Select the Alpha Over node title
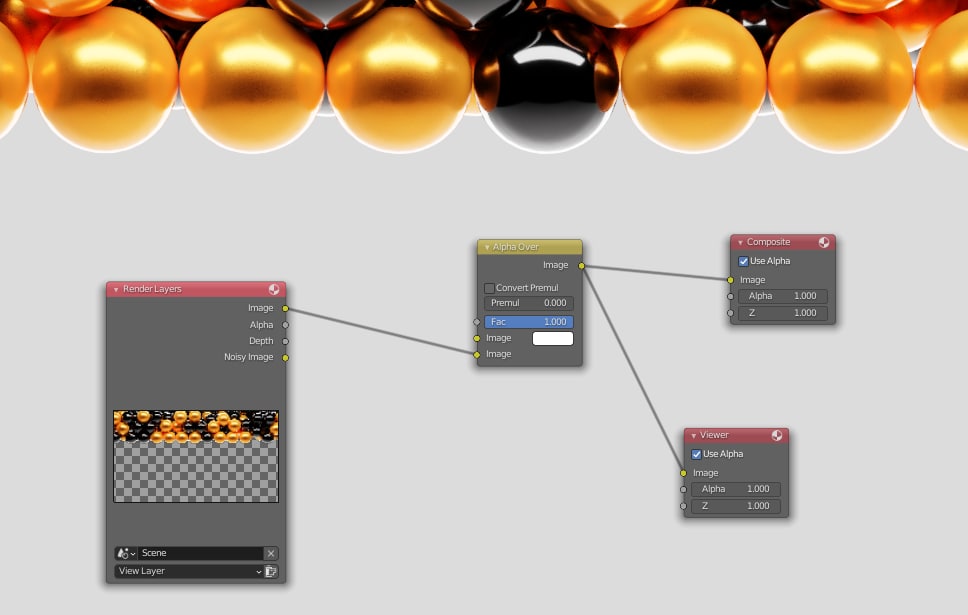The width and height of the screenshot is (968, 615). [x=515, y=247]
